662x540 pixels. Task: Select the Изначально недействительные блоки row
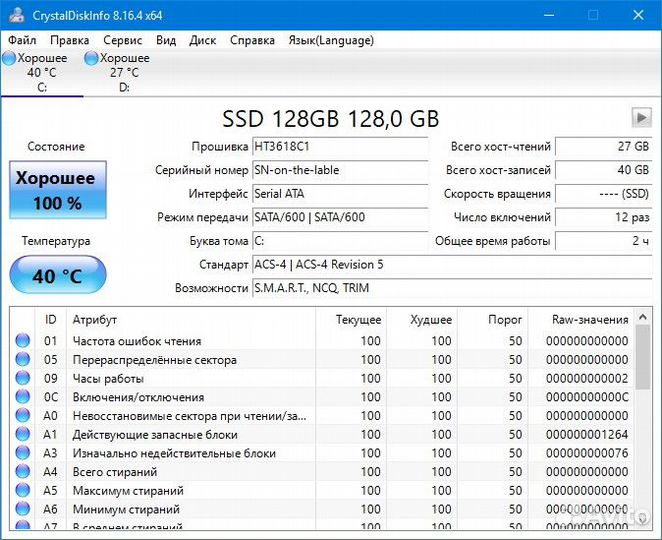322,453
